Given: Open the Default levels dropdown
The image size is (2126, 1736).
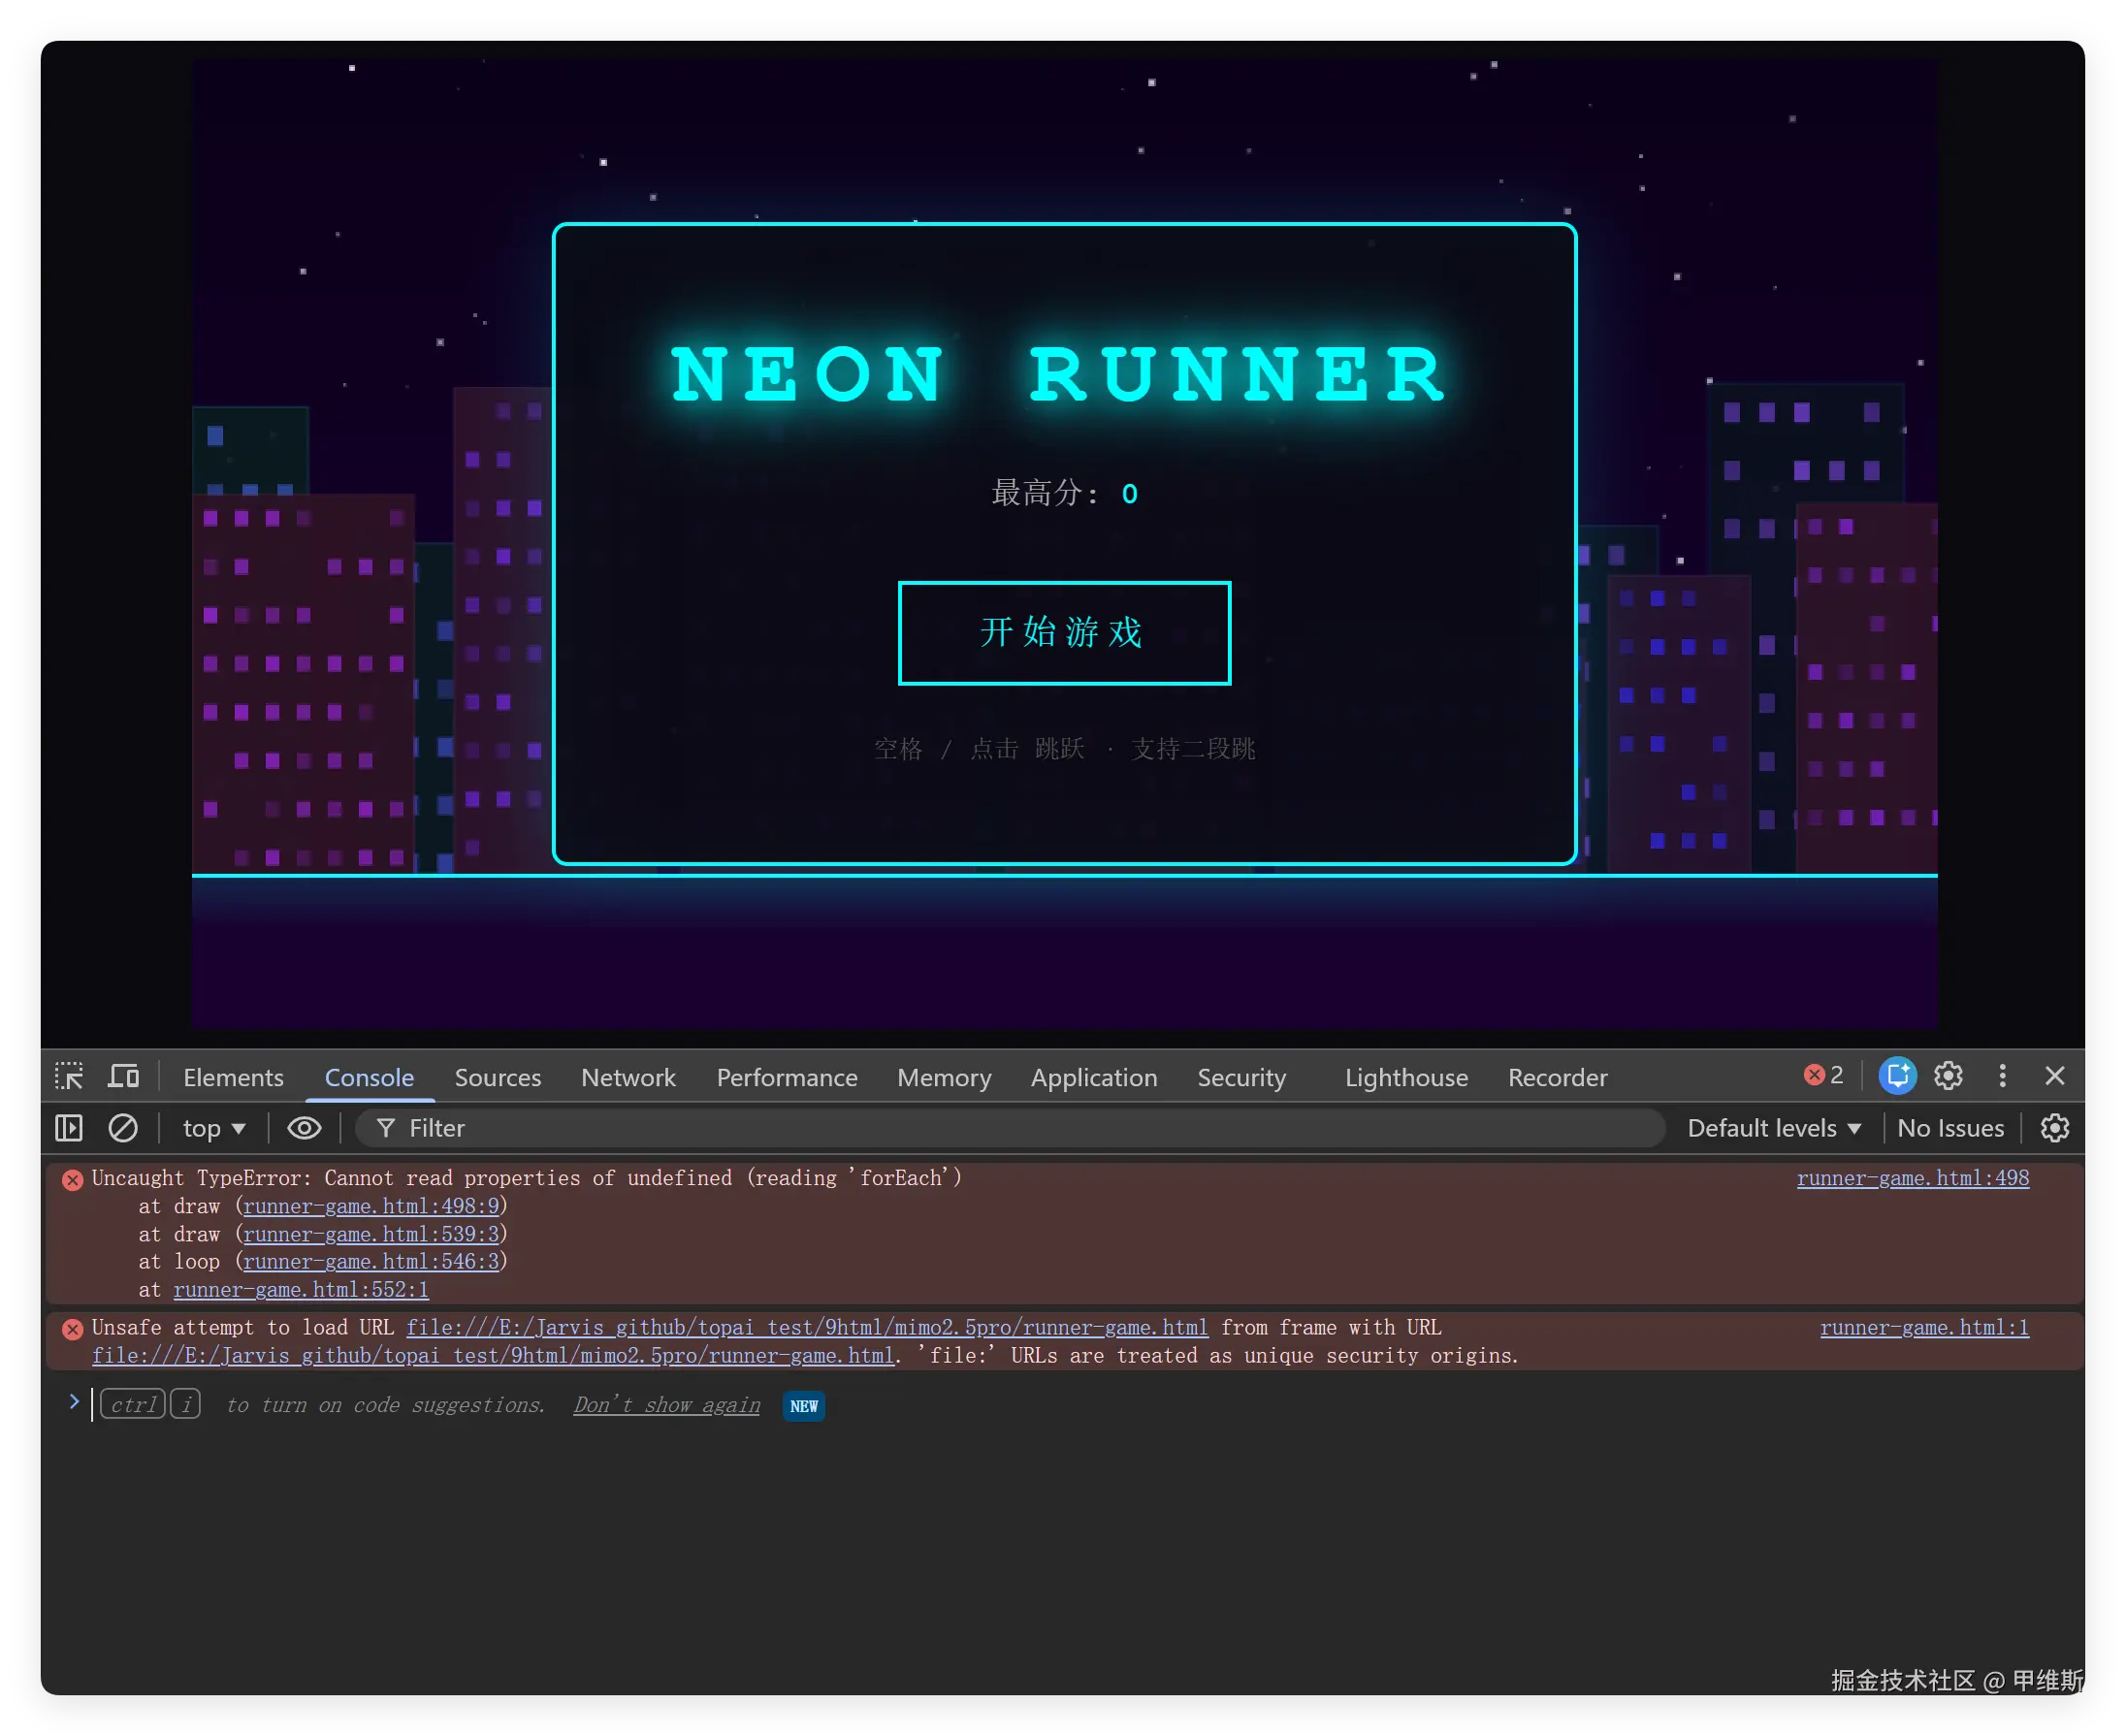Looking at the screenshot, I should tap(1774, 1128).
